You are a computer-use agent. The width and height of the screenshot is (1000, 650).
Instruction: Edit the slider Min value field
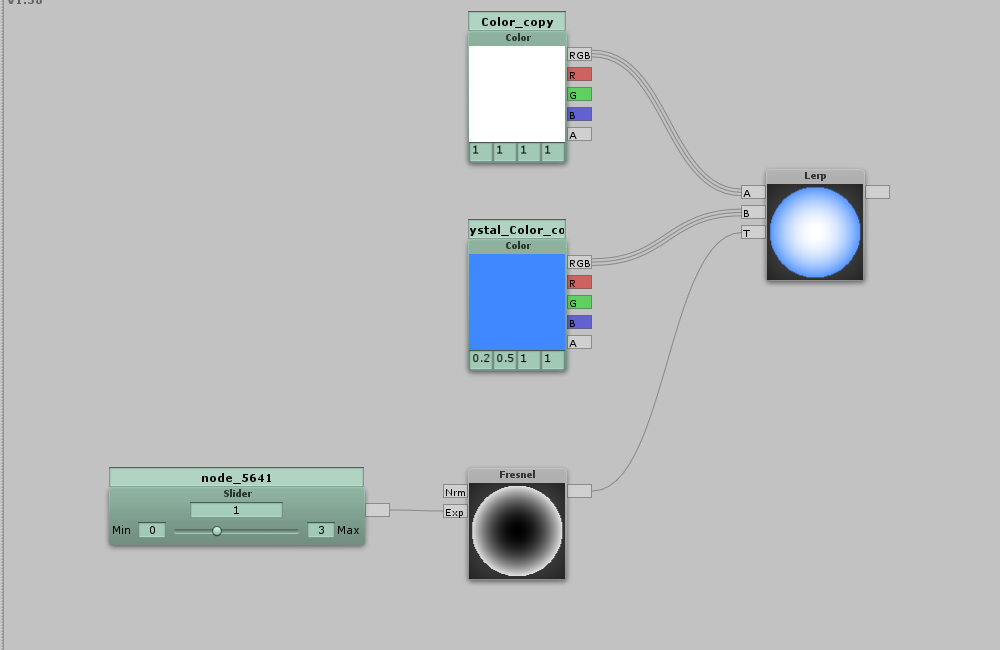[152, 530]
